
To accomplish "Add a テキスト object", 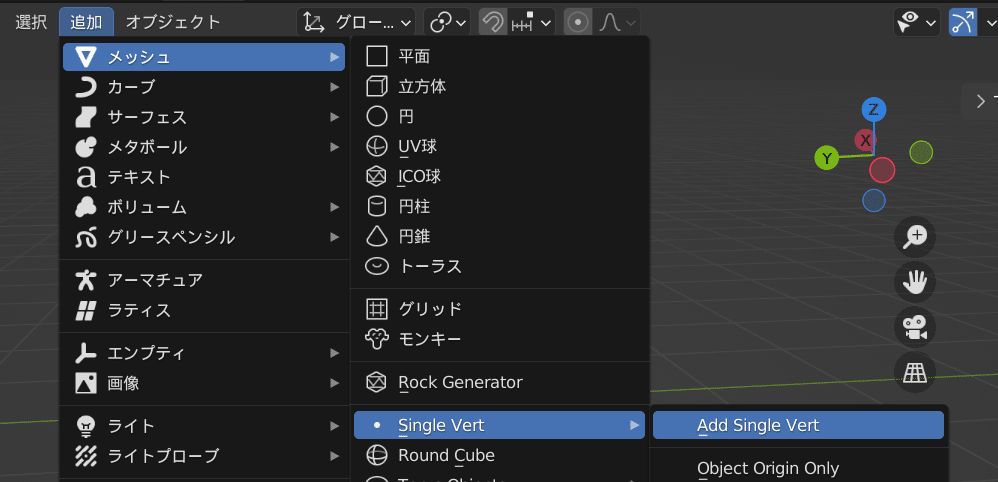I will coord(204,177).
